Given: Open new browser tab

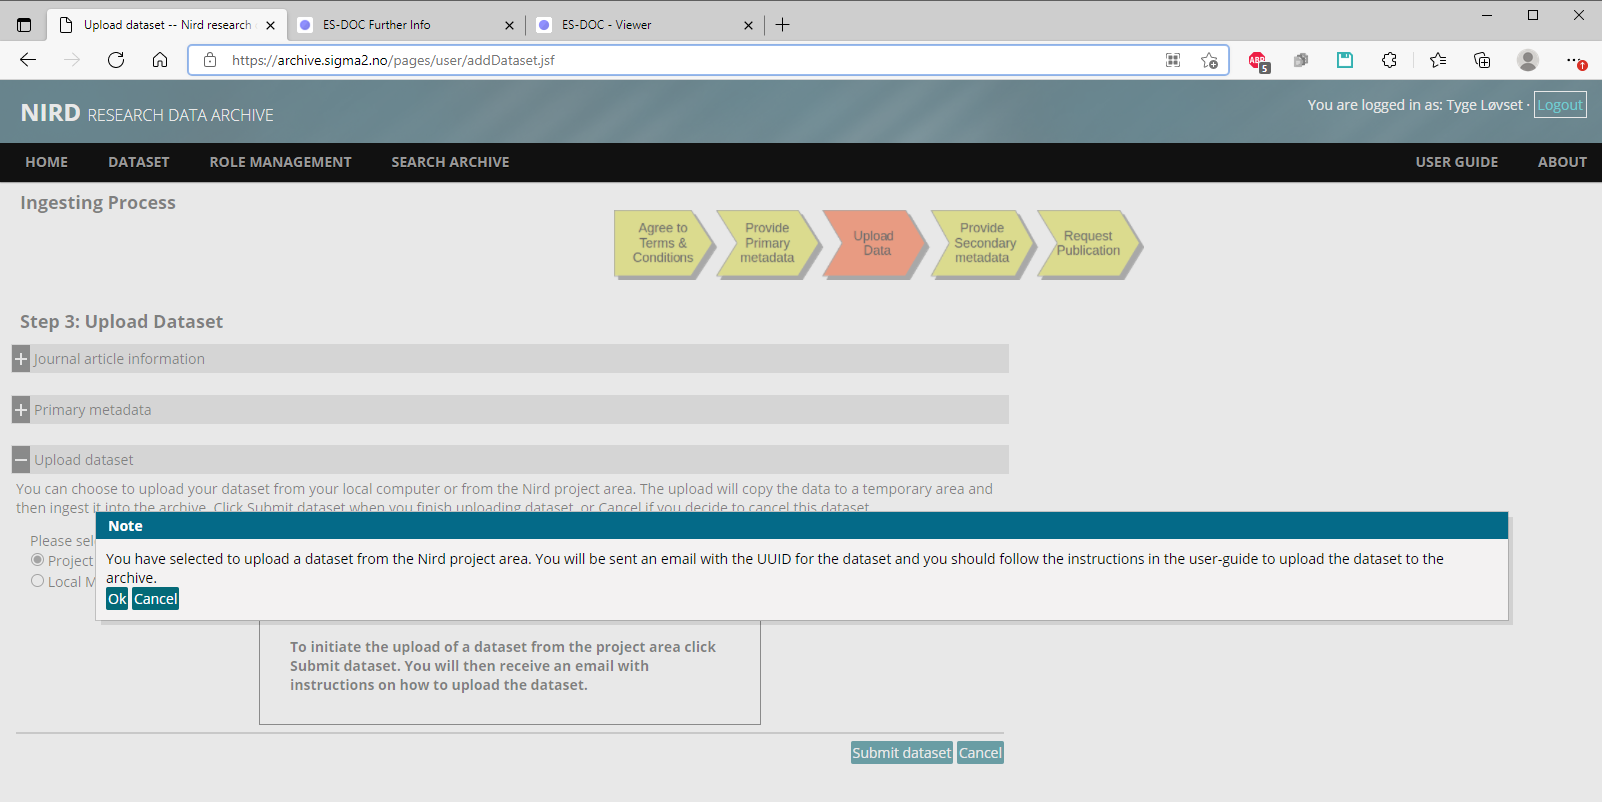Looking at the screenshot, I should click(782, 25).
